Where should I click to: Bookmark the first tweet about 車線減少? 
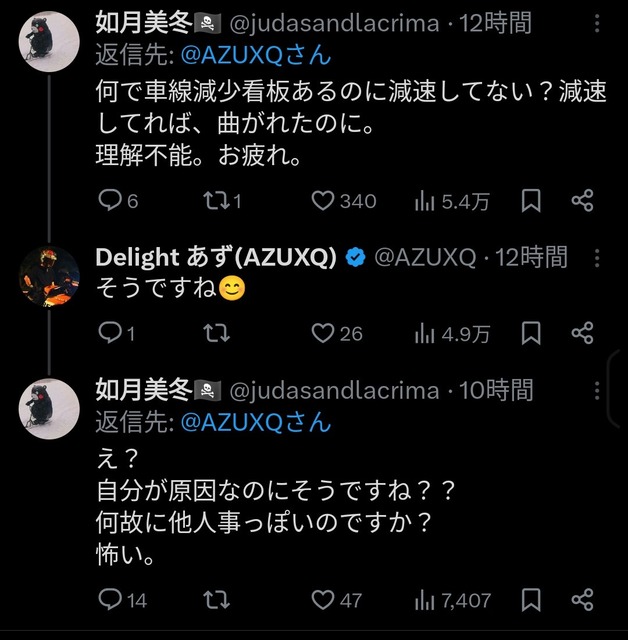pyautogui.click(x=531, y=201)
